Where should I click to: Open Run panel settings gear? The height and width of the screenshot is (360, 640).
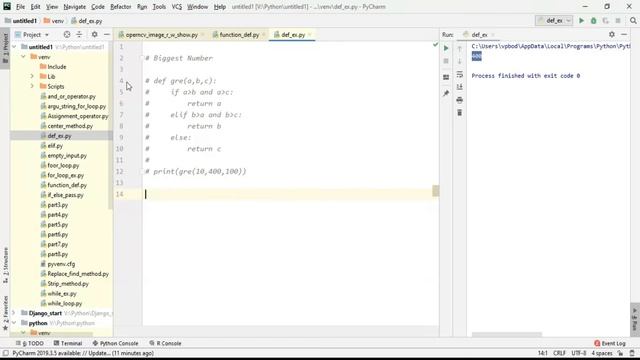612,35
